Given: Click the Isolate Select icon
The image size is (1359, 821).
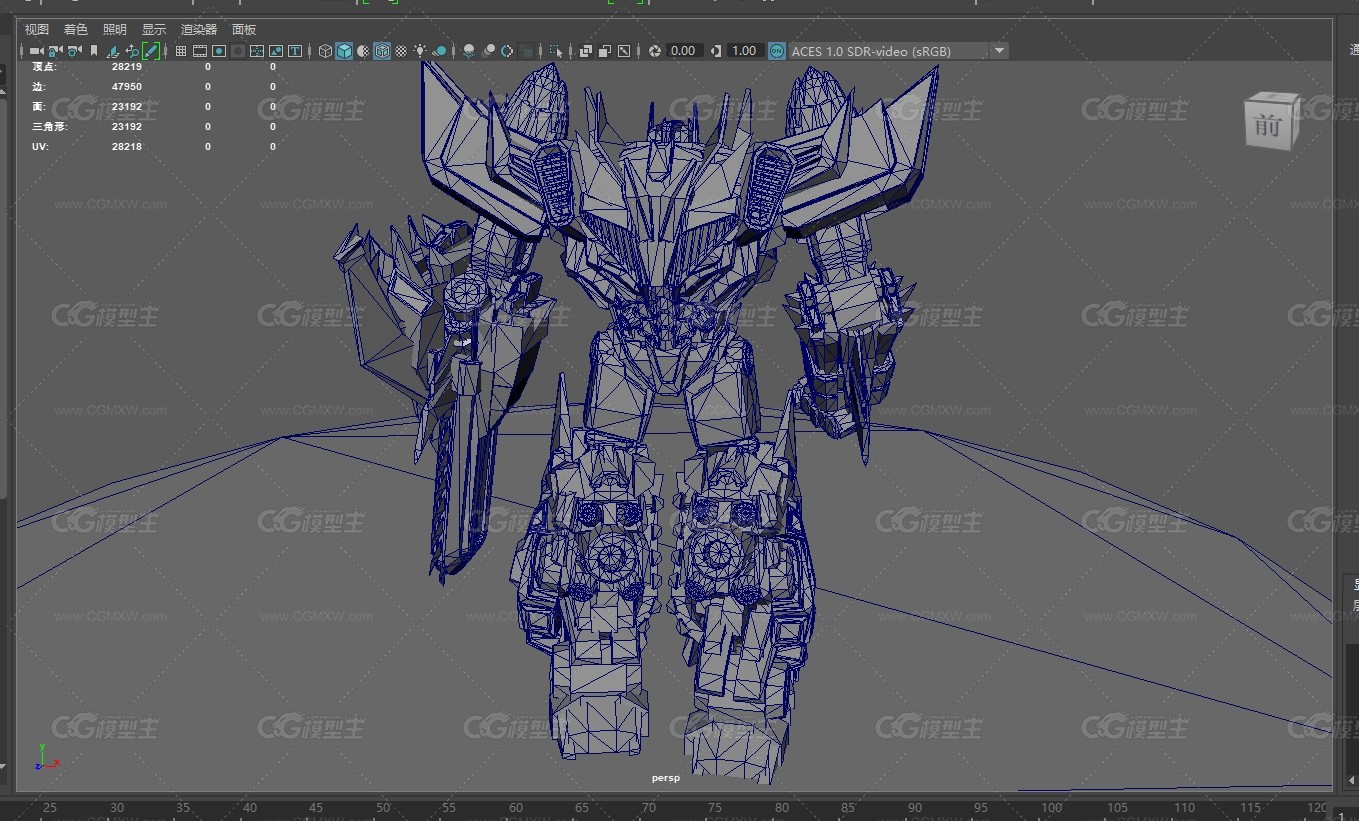Looking at the screenshot, I should pos(555,51).
